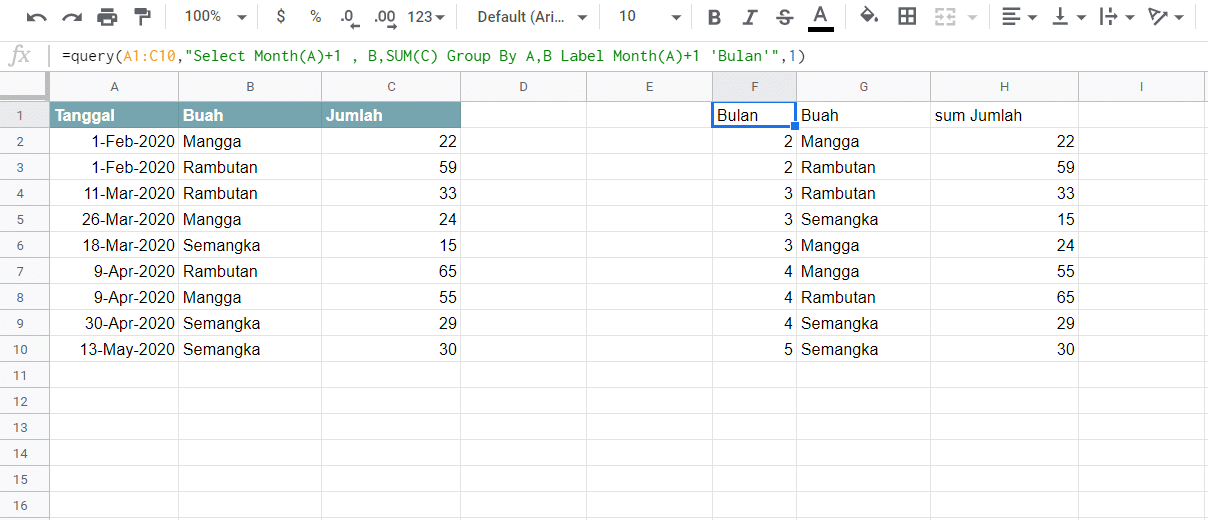Viewport: 1208px width, 520px height.
Task: Select value 5 in Bulan column
Action: 754,349
